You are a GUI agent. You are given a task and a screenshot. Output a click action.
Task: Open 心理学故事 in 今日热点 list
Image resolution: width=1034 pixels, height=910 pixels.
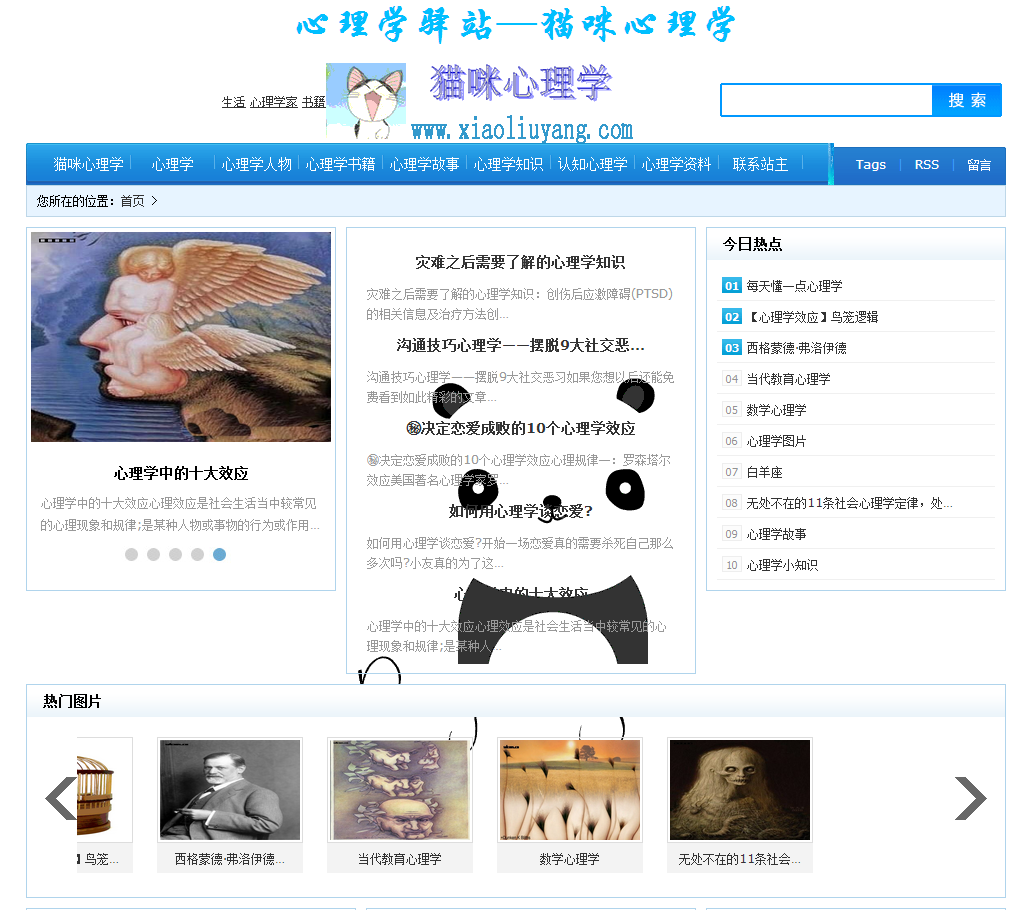coord(776,534)
